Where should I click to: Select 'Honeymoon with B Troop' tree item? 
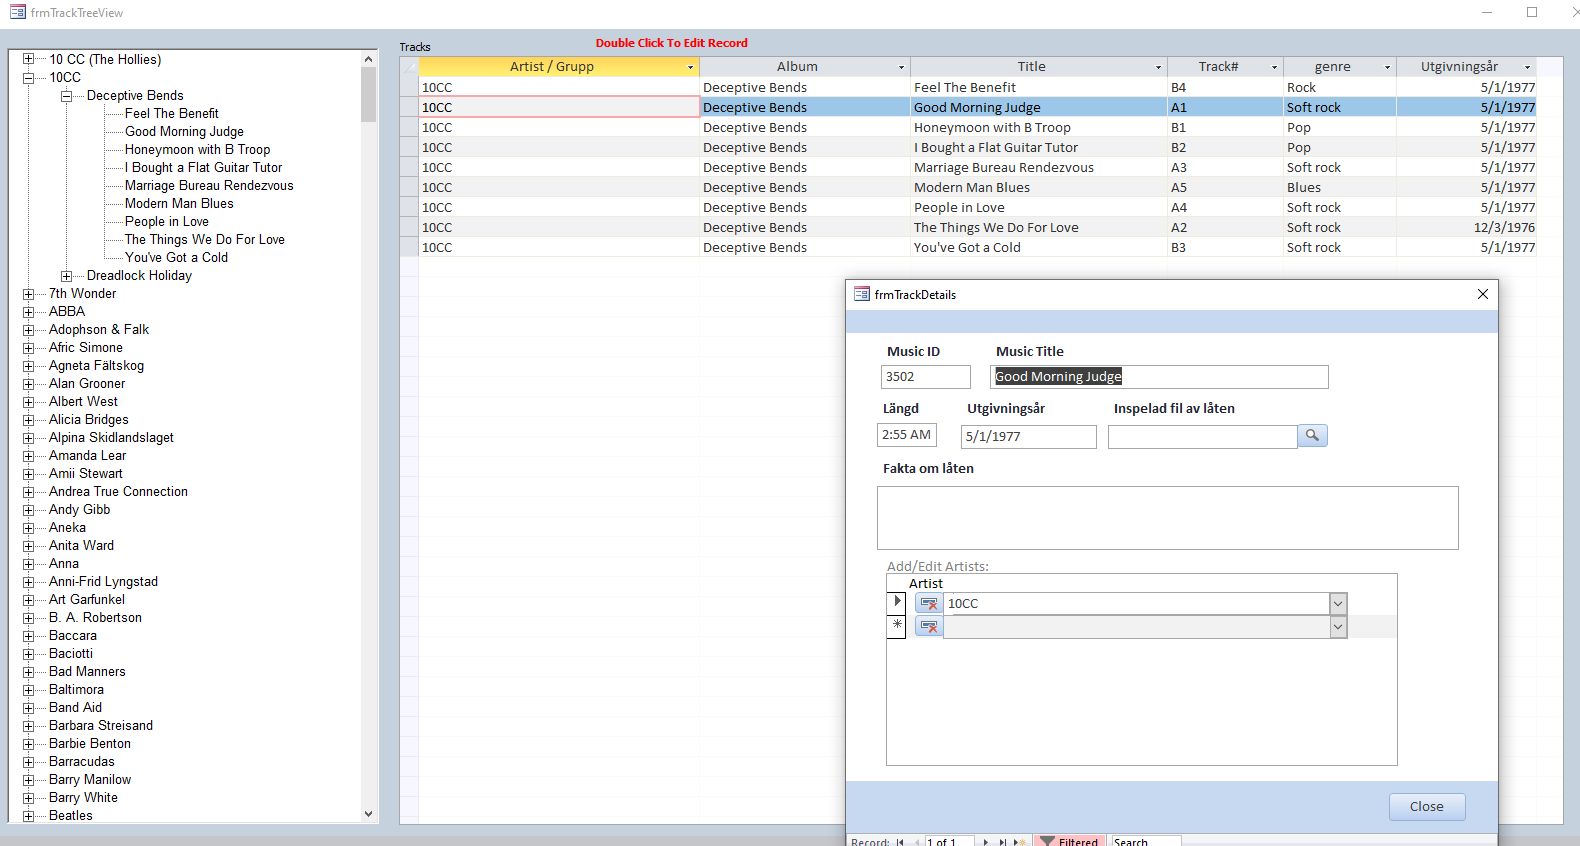pos(197,149)
